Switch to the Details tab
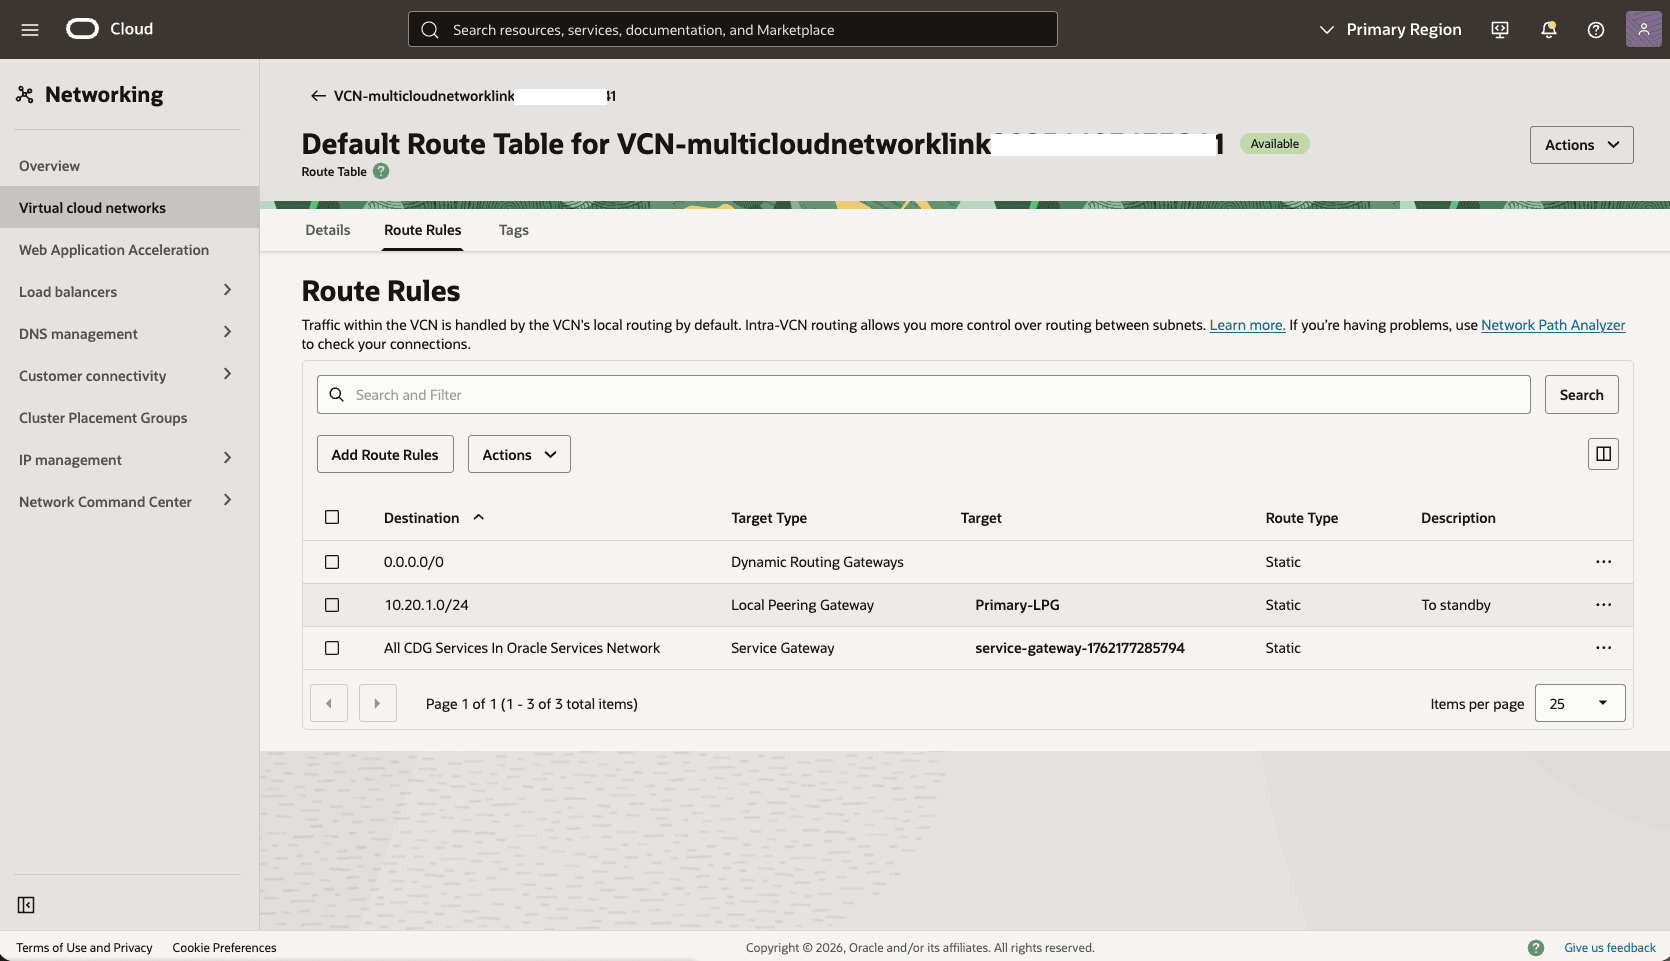The image size is (1670, 961). tap(327, 230)
